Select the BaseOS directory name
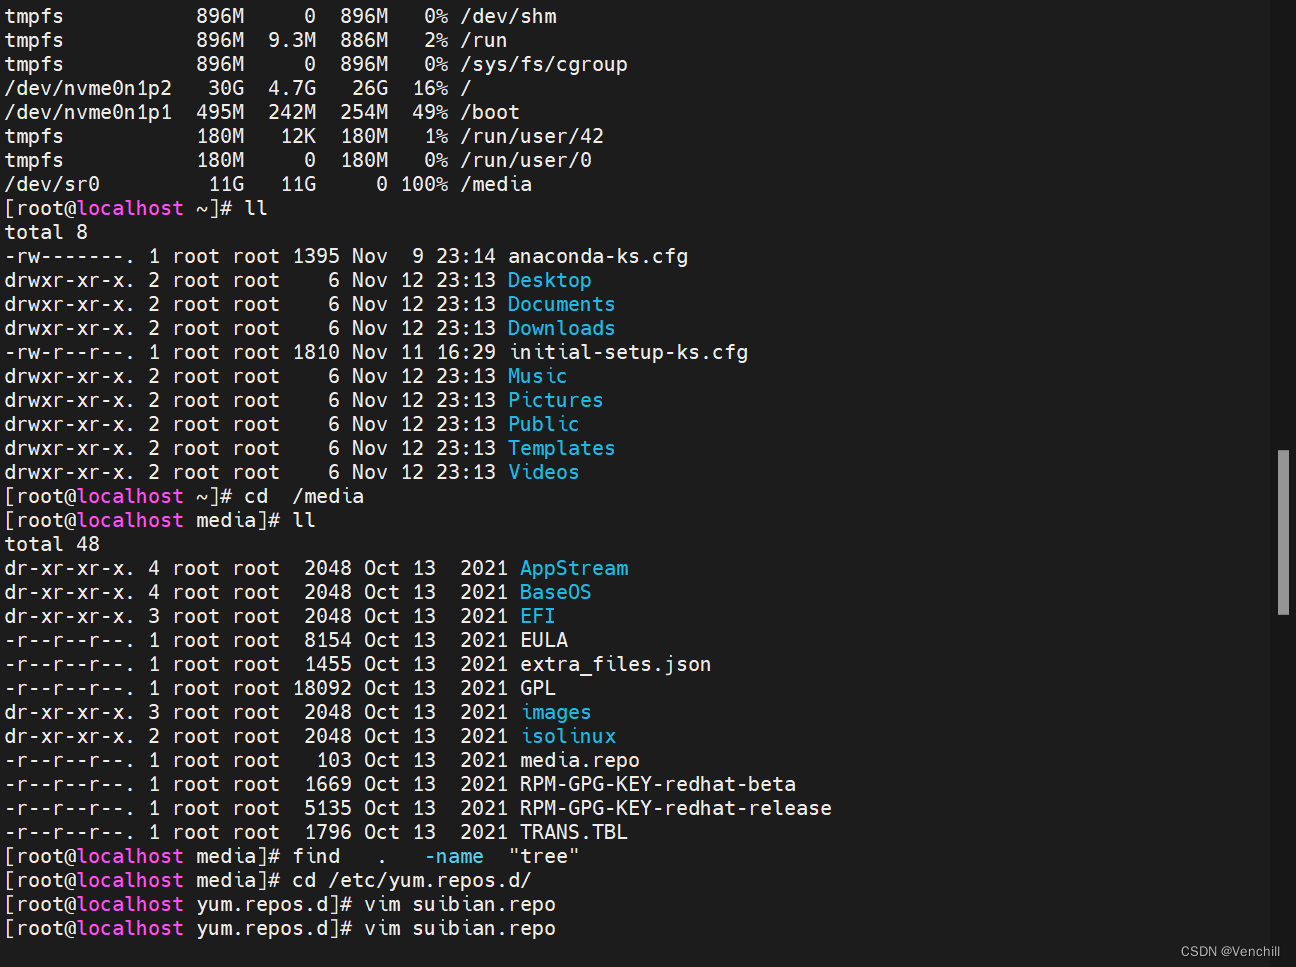 click(x=555, y=592)
